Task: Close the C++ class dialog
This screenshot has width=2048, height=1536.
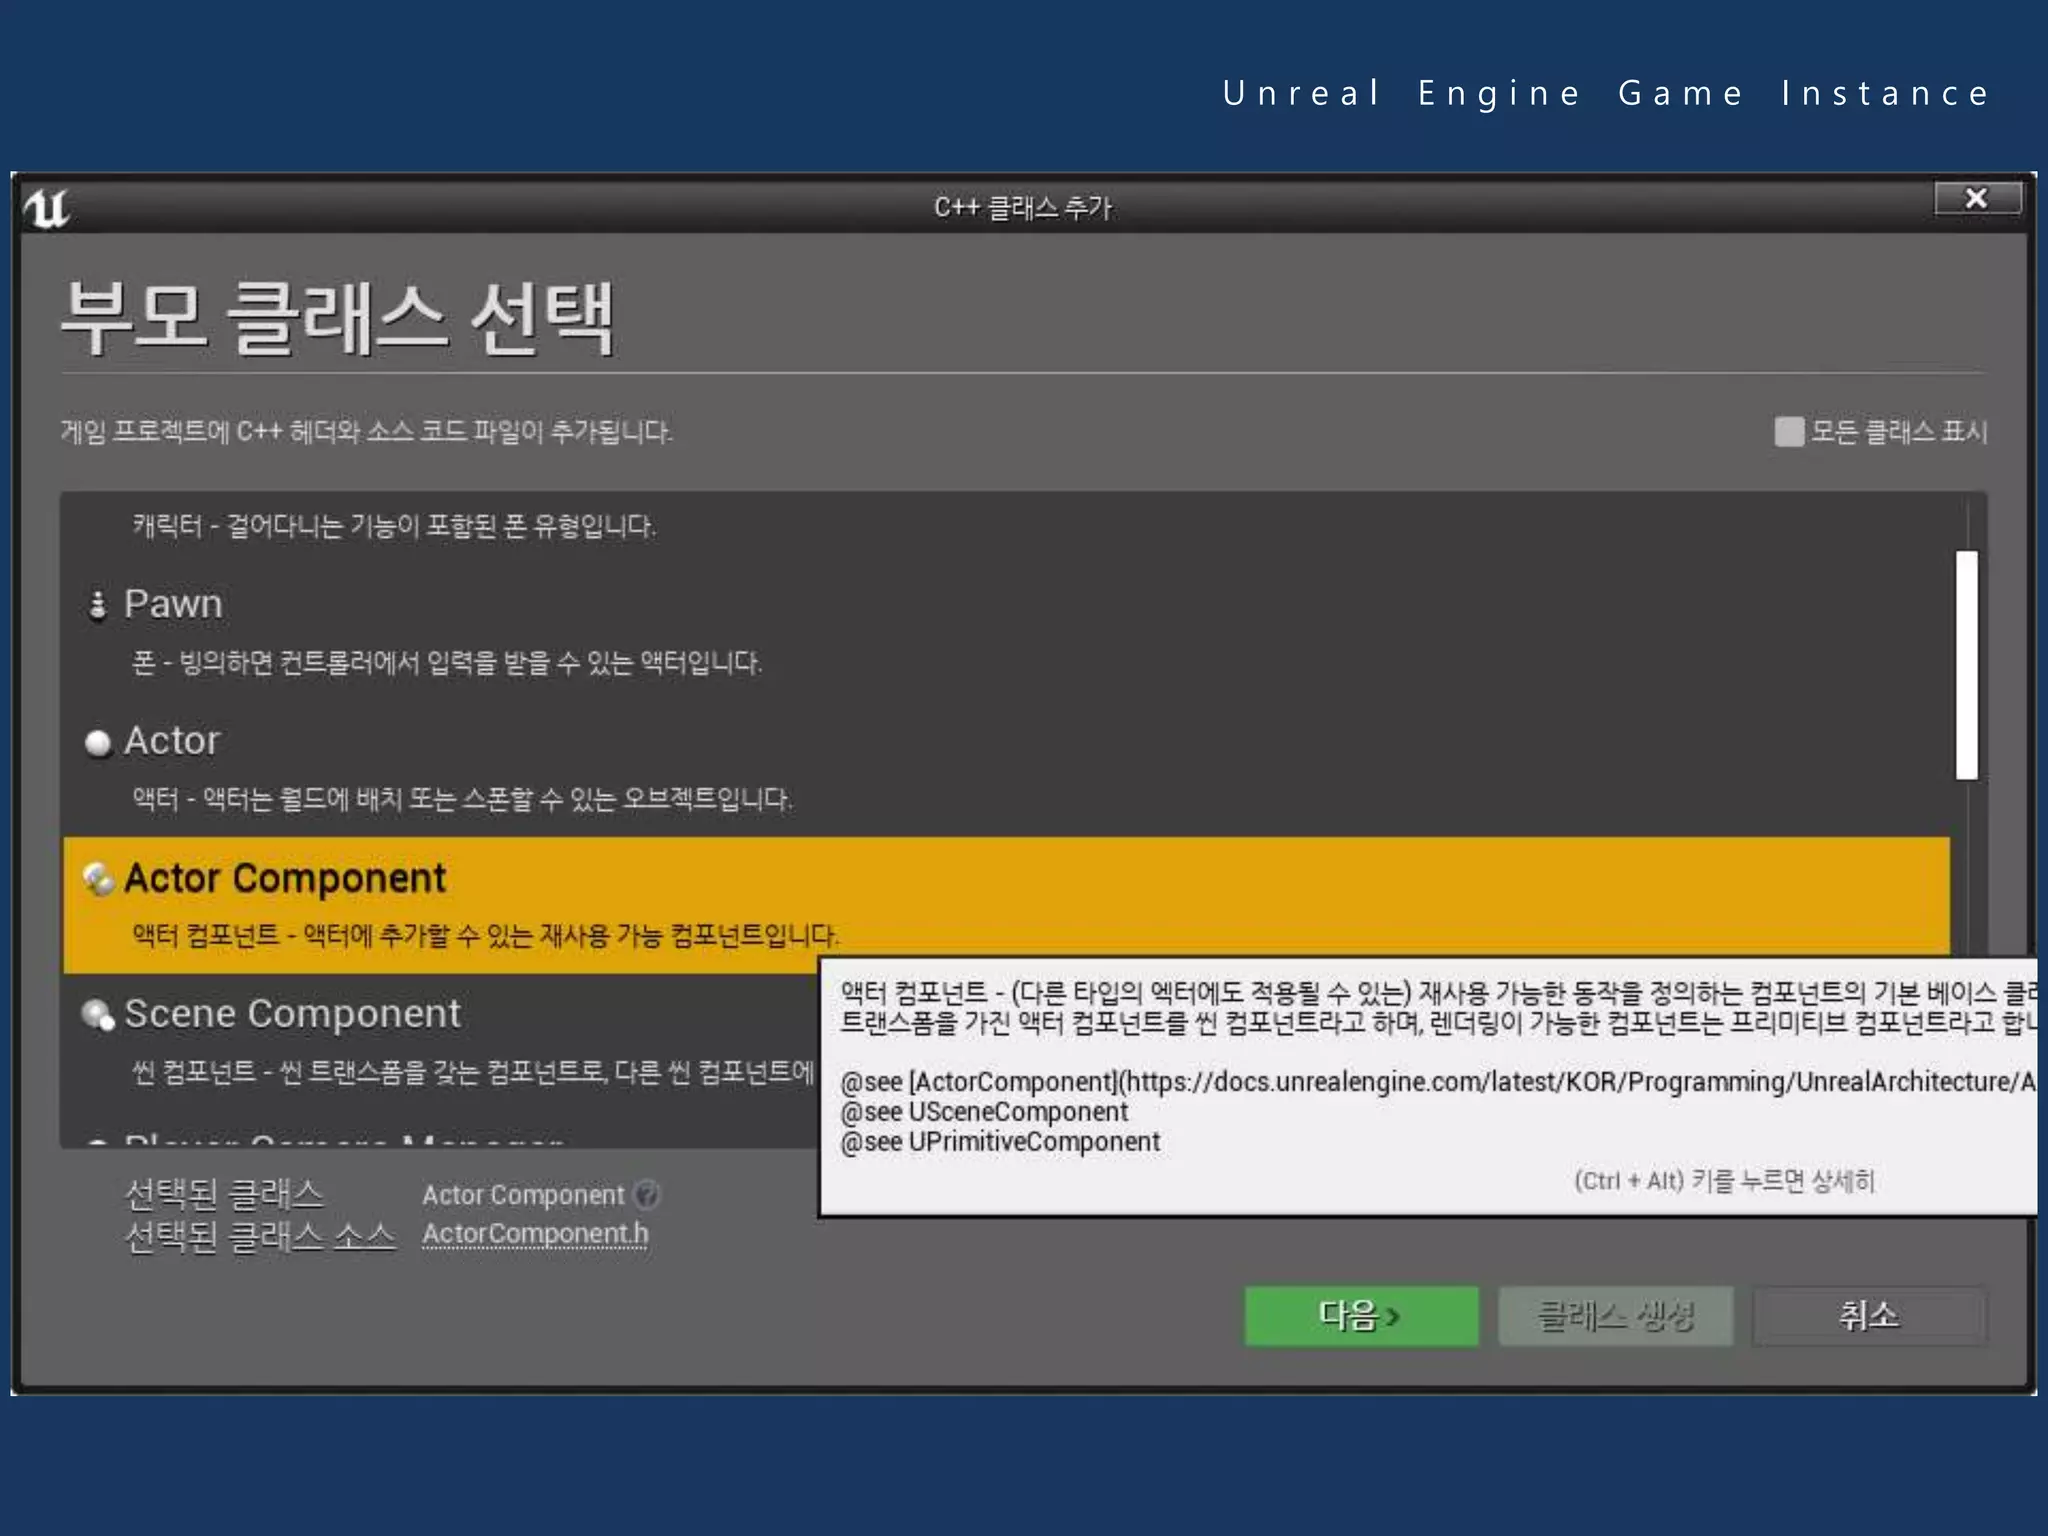Action: (x=1976, y=198)
